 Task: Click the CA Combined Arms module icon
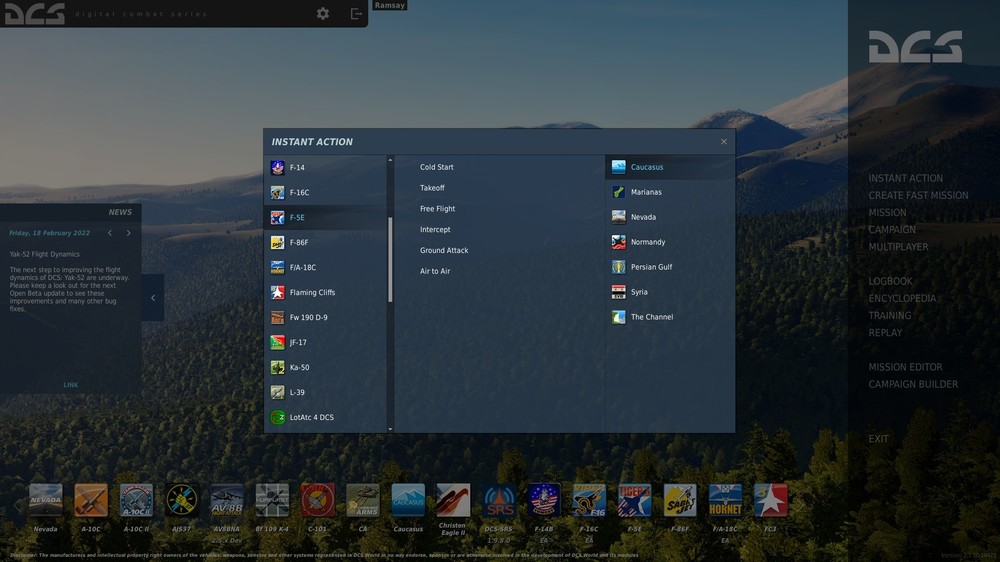pos(362,500)
